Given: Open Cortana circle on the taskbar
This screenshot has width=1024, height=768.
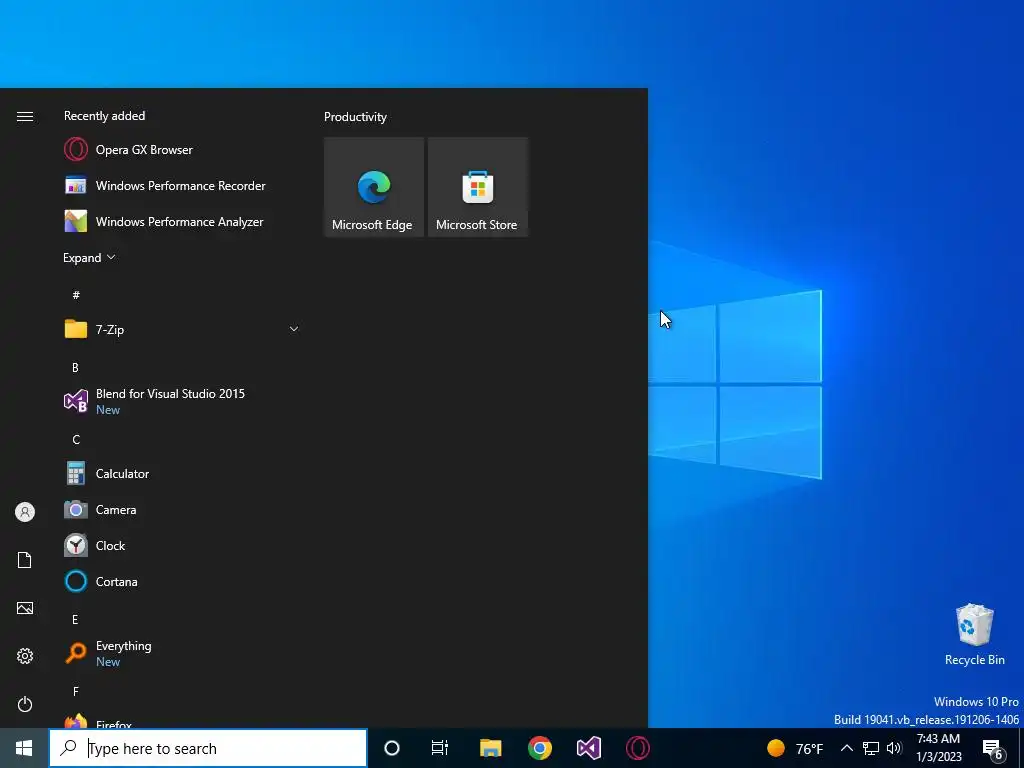Looking at the screenshot, I should pos(392,748).
